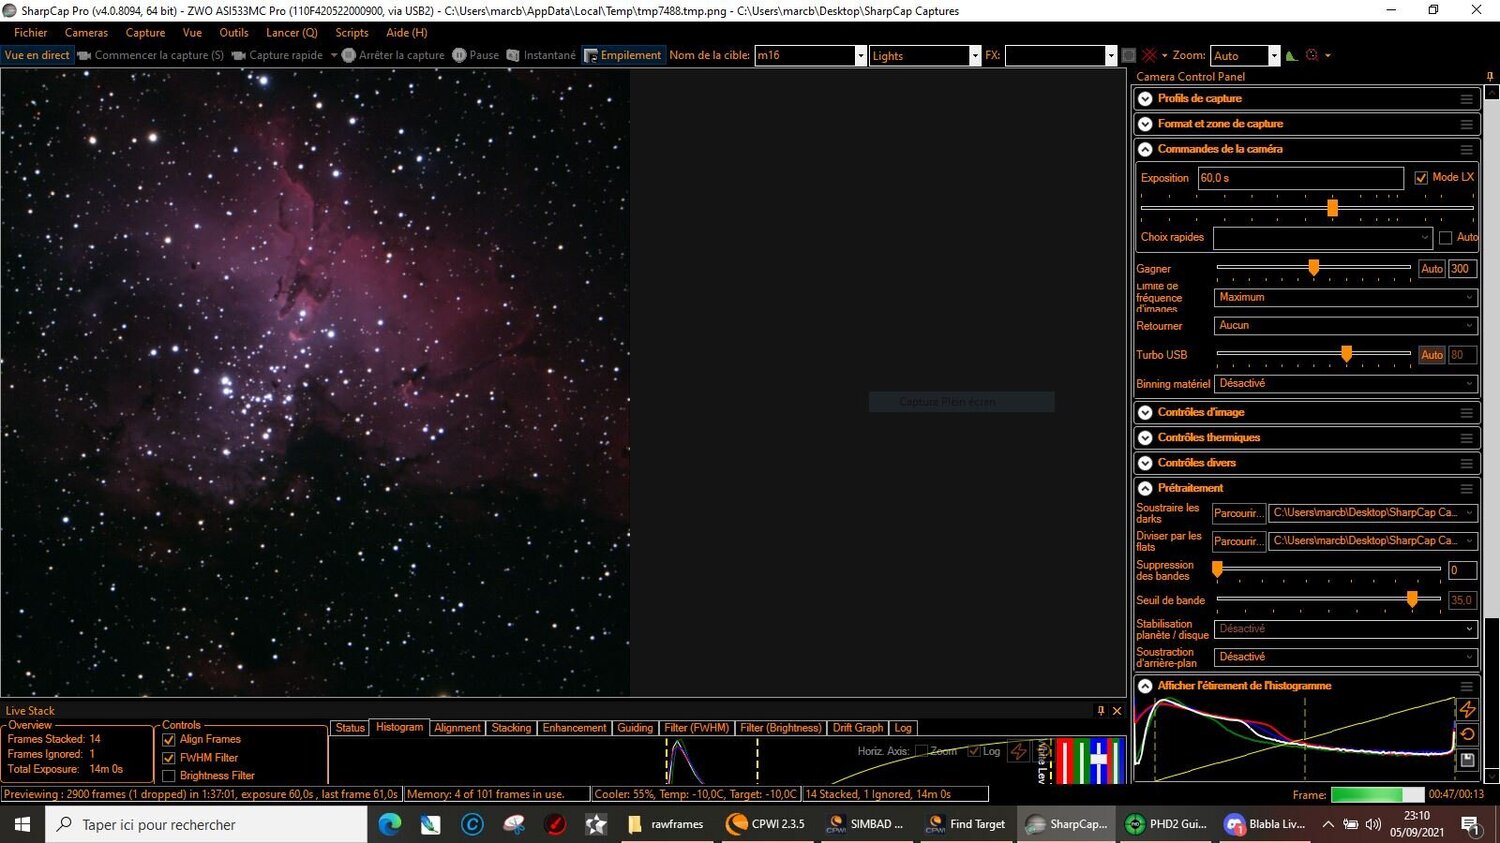Open the Scripts menu
1500x843 pixels.
(352, 33)
